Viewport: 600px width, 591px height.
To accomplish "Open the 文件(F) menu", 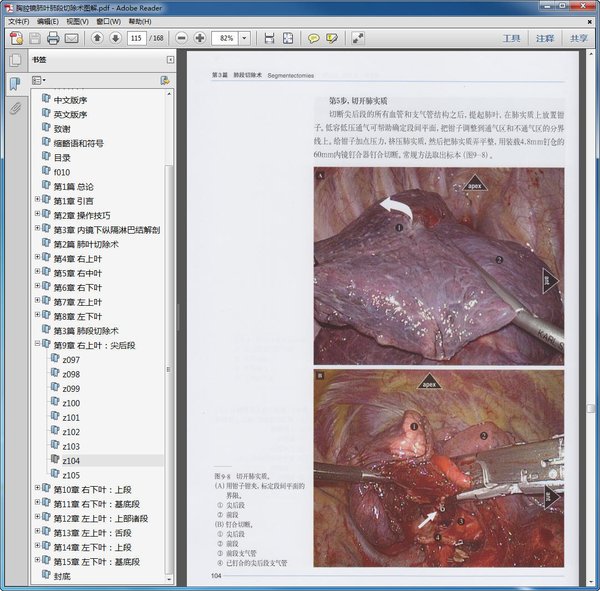I will (19, 21).
